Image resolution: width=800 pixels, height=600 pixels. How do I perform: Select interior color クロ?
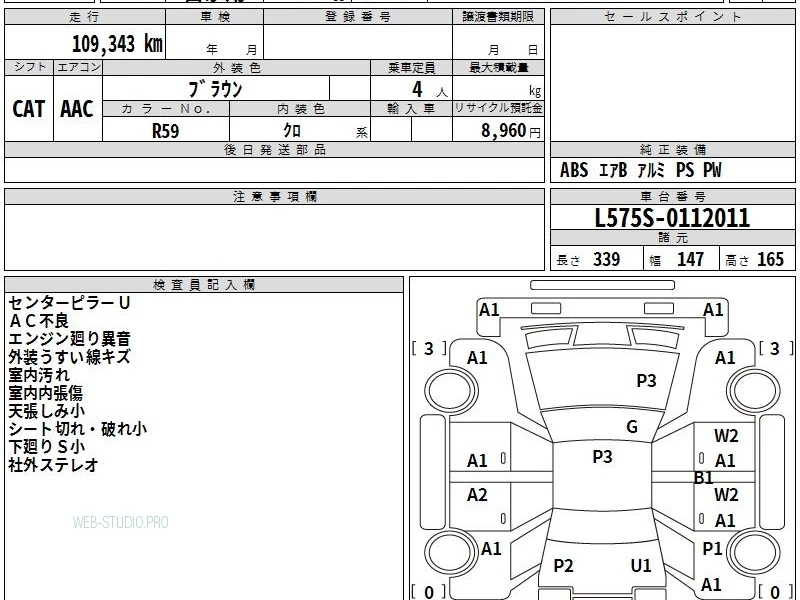[292, 131]
